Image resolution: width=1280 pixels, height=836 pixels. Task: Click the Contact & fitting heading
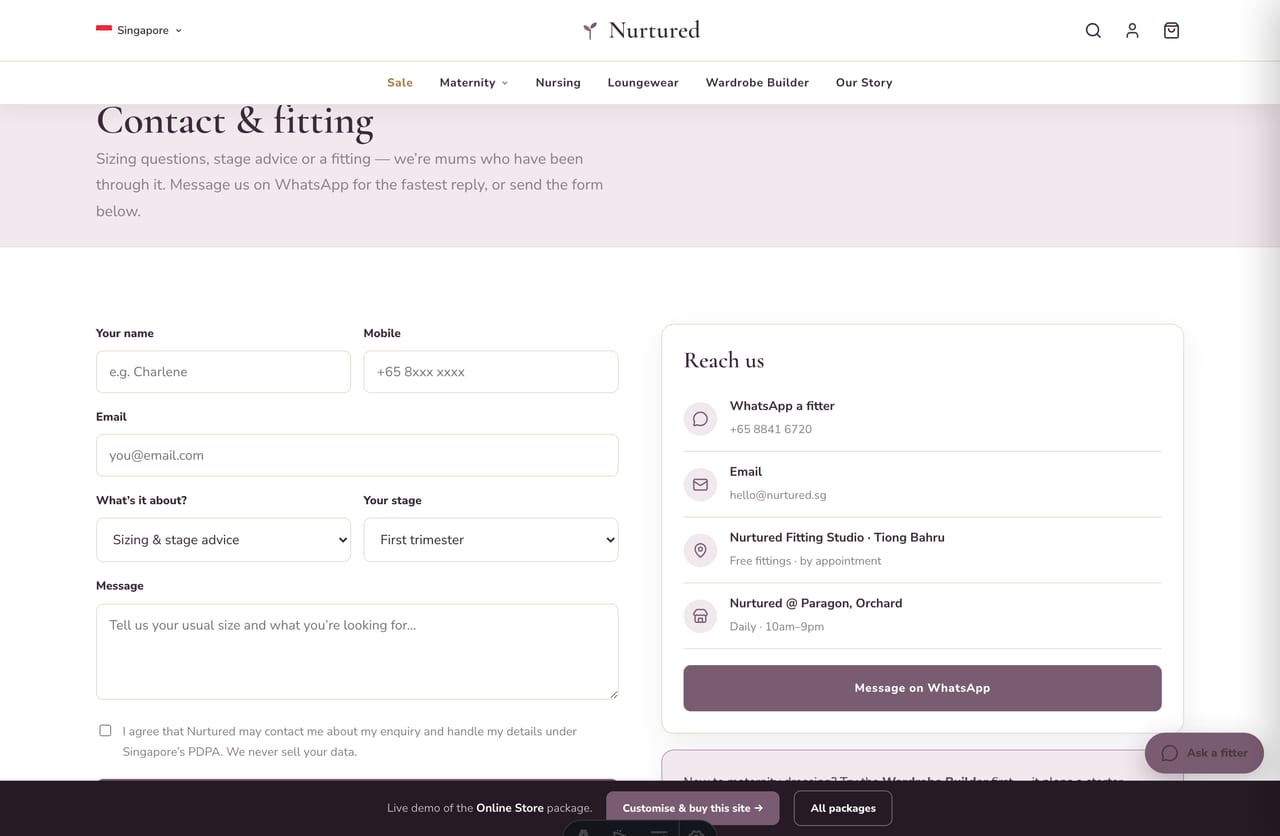point(235,121)
